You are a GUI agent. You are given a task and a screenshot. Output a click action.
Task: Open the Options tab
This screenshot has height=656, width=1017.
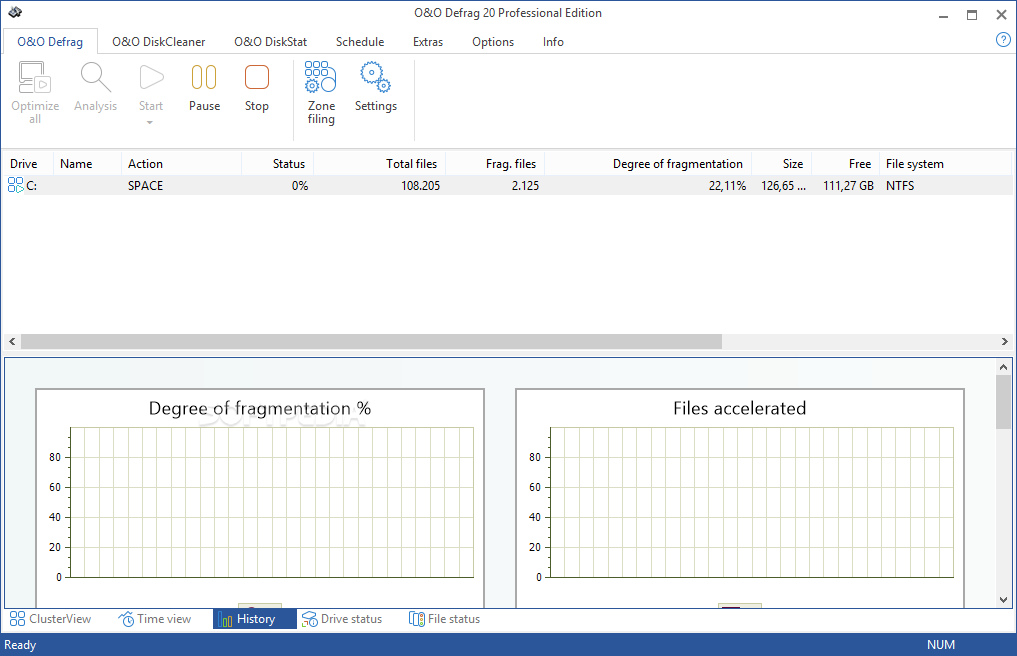tap(493, 42)
